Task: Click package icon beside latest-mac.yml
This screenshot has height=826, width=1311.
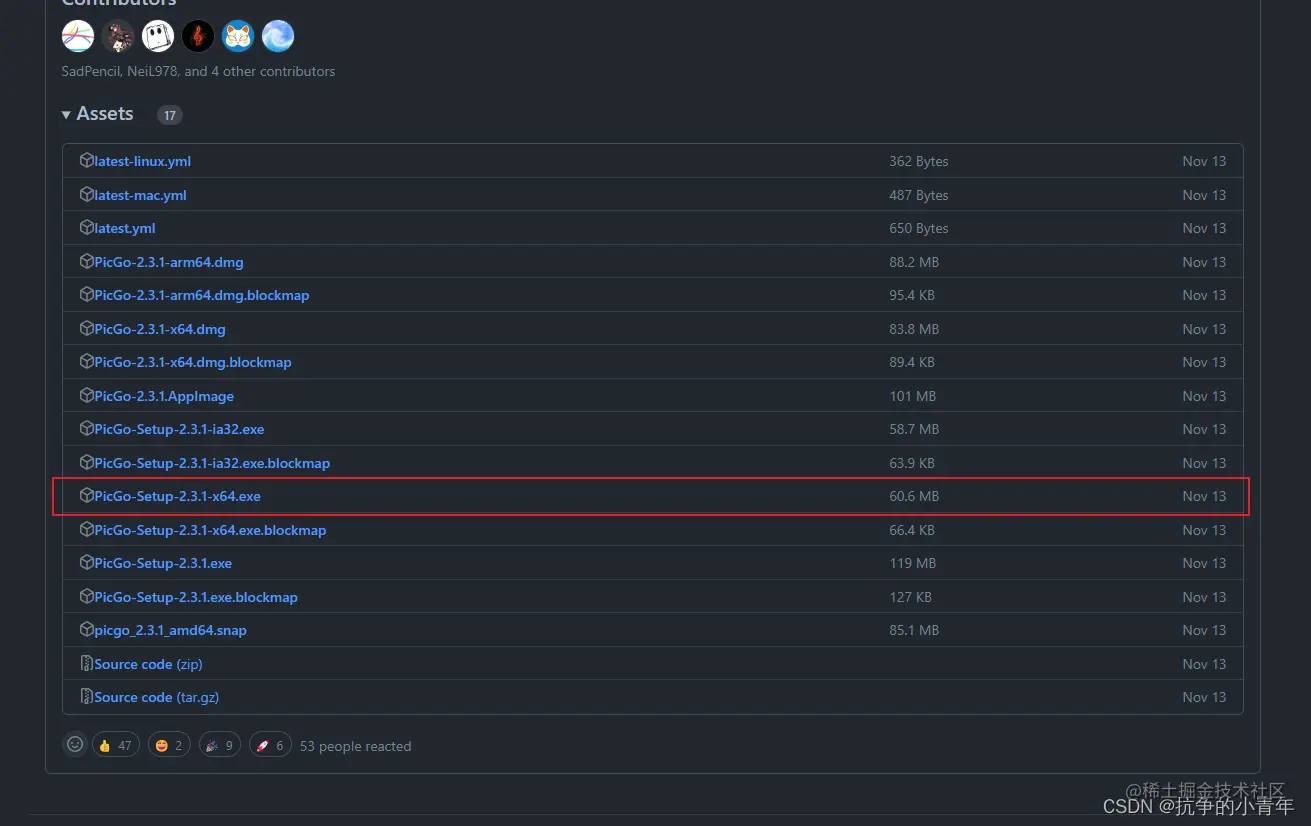Action: pos(86,195)
